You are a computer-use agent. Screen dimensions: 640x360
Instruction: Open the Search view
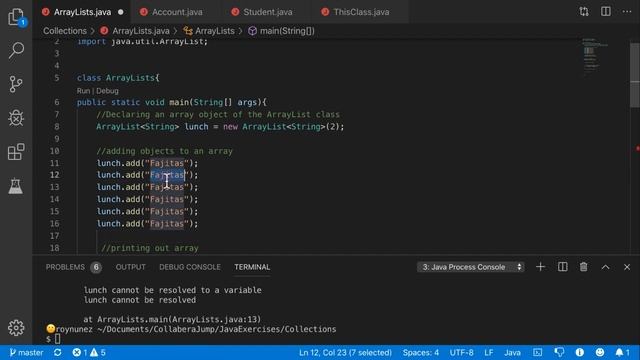click(x=16, y=51)
